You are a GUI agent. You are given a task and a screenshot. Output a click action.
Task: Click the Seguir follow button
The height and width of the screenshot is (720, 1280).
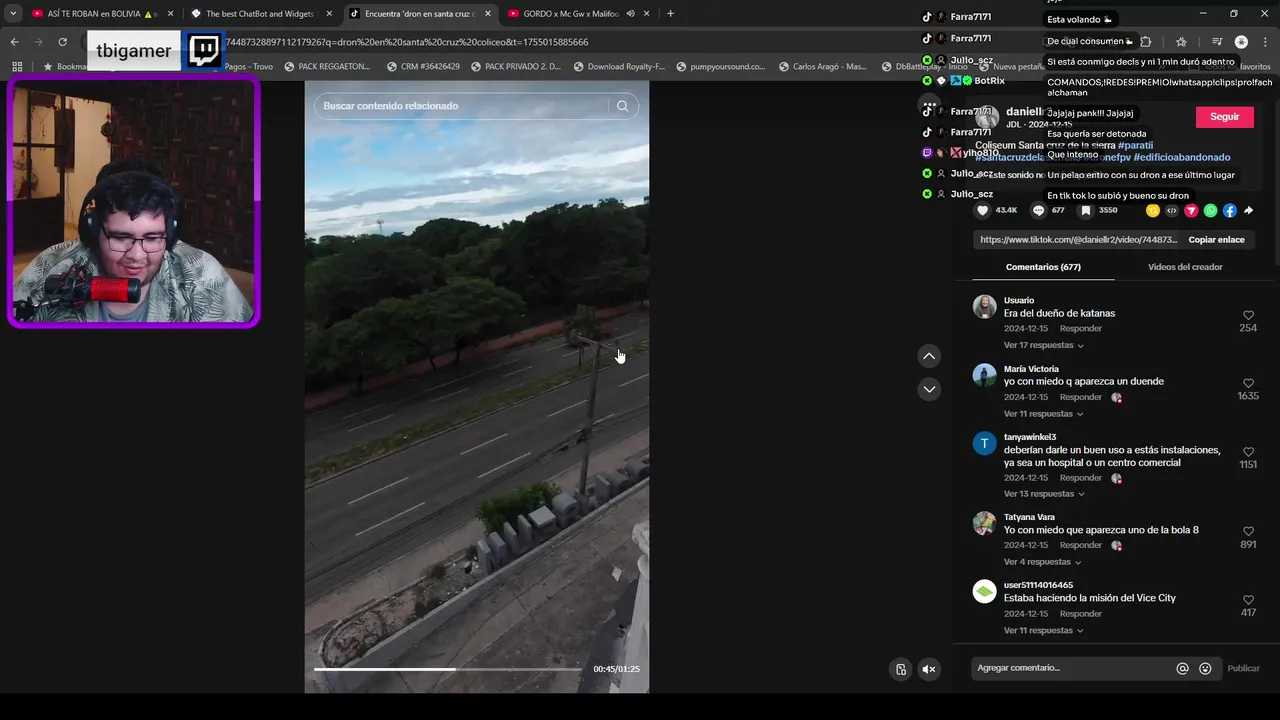pos(1224,117)
